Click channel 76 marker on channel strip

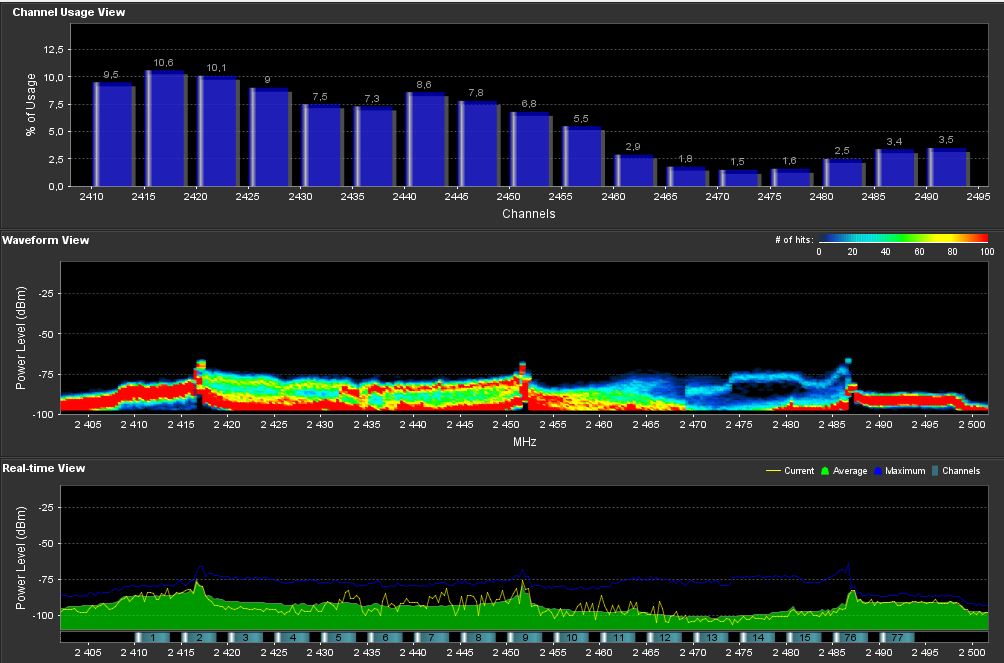[x=850, y=637]
